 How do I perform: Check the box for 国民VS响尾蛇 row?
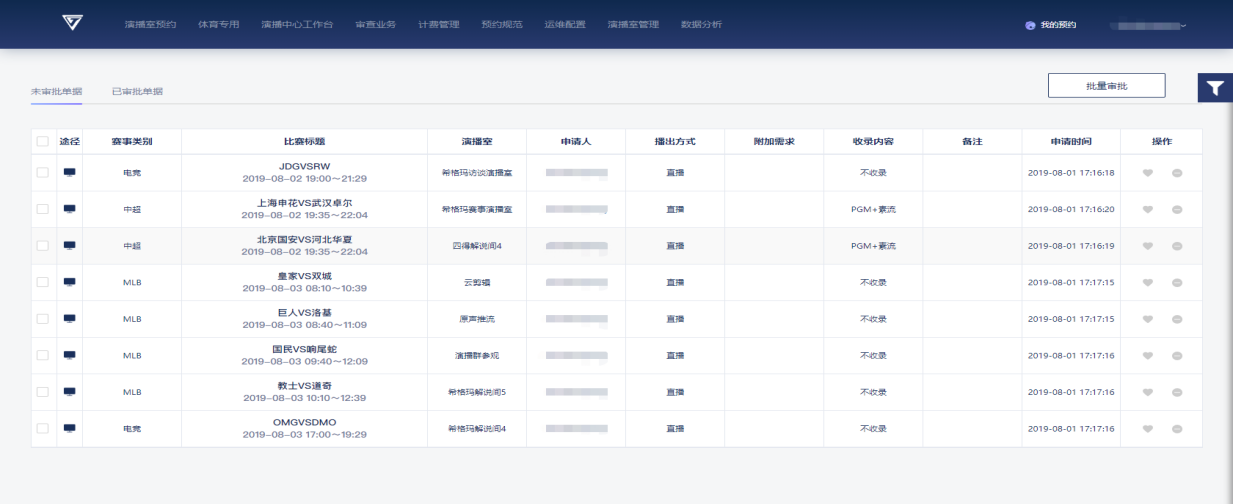click(42, 355)
